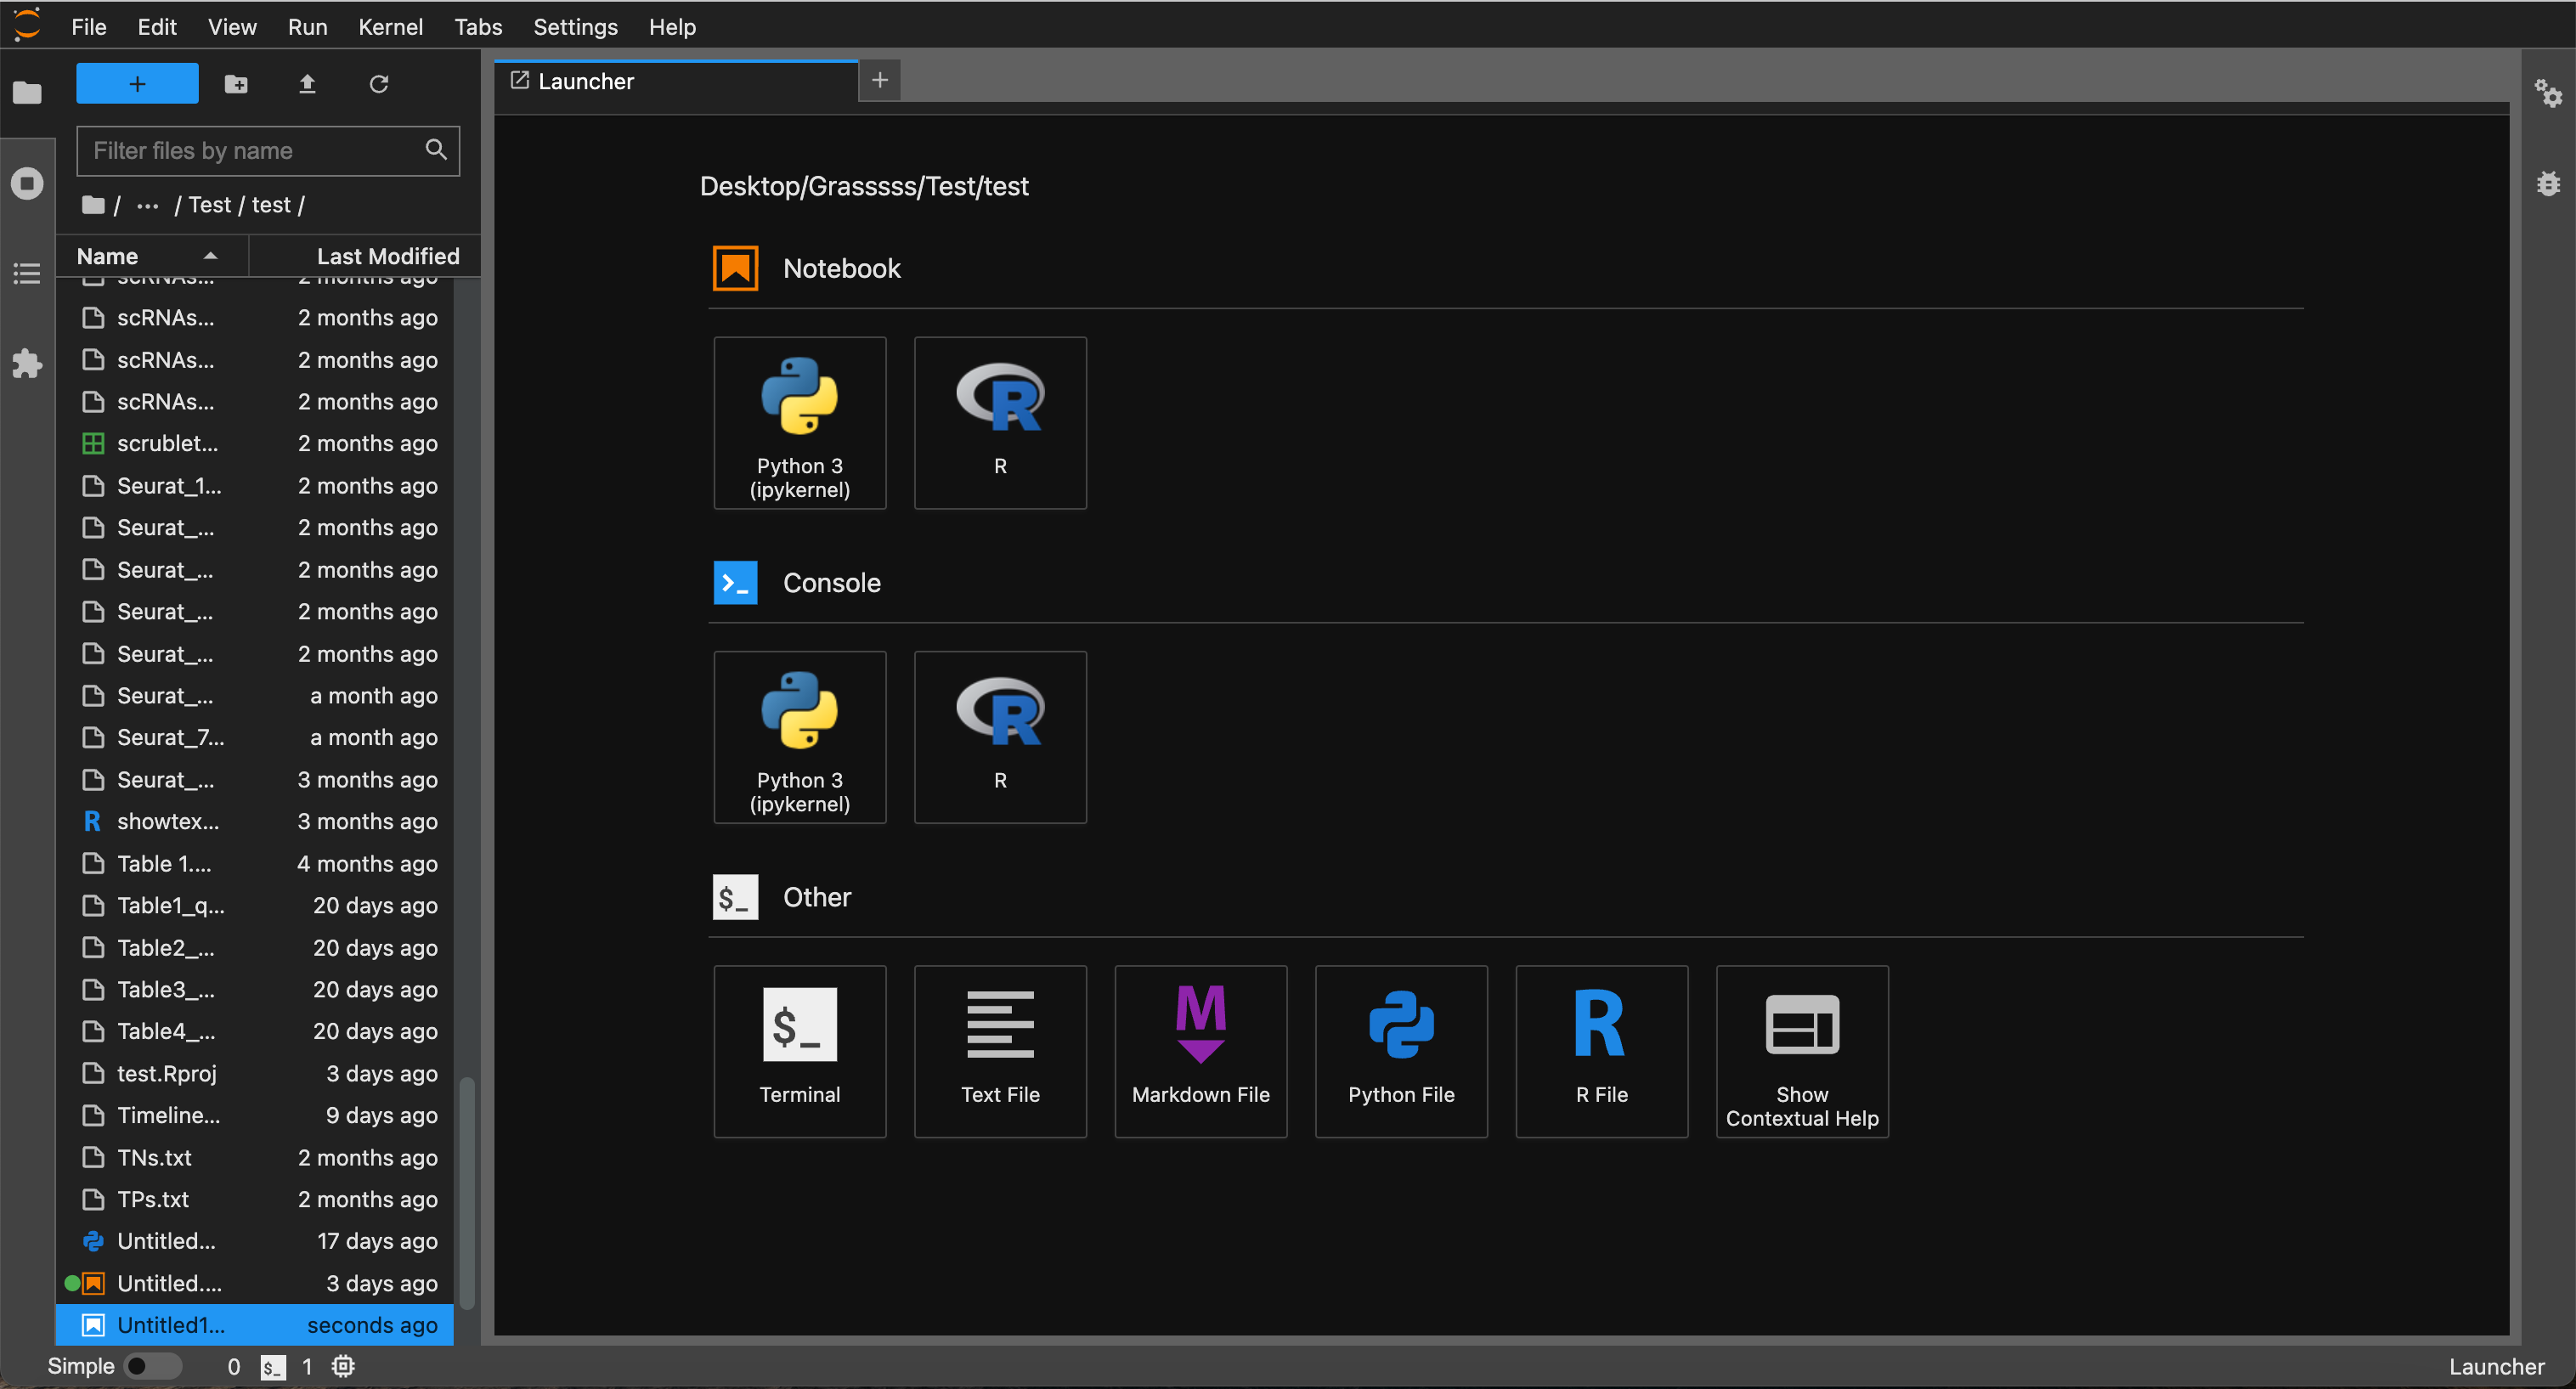
Task: Select the TPs.txt file
Action: tap(255, 1199)
